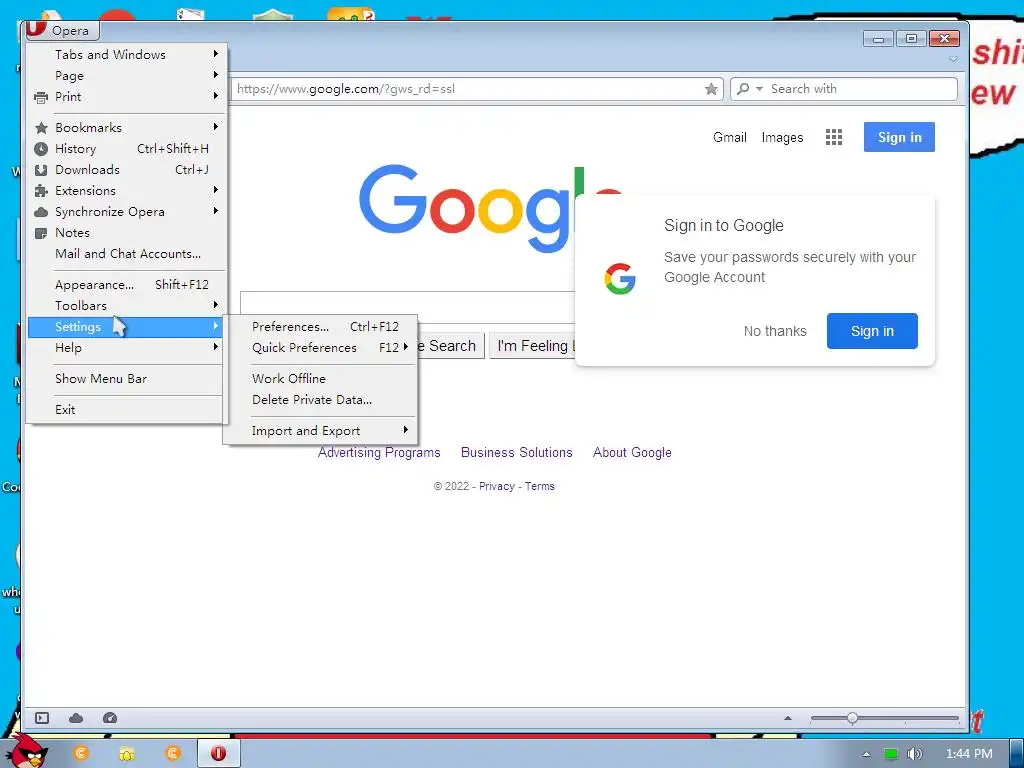Click the puzzle icon beside Extensions
Viewport: 1024px width, 768px height.
41,191
